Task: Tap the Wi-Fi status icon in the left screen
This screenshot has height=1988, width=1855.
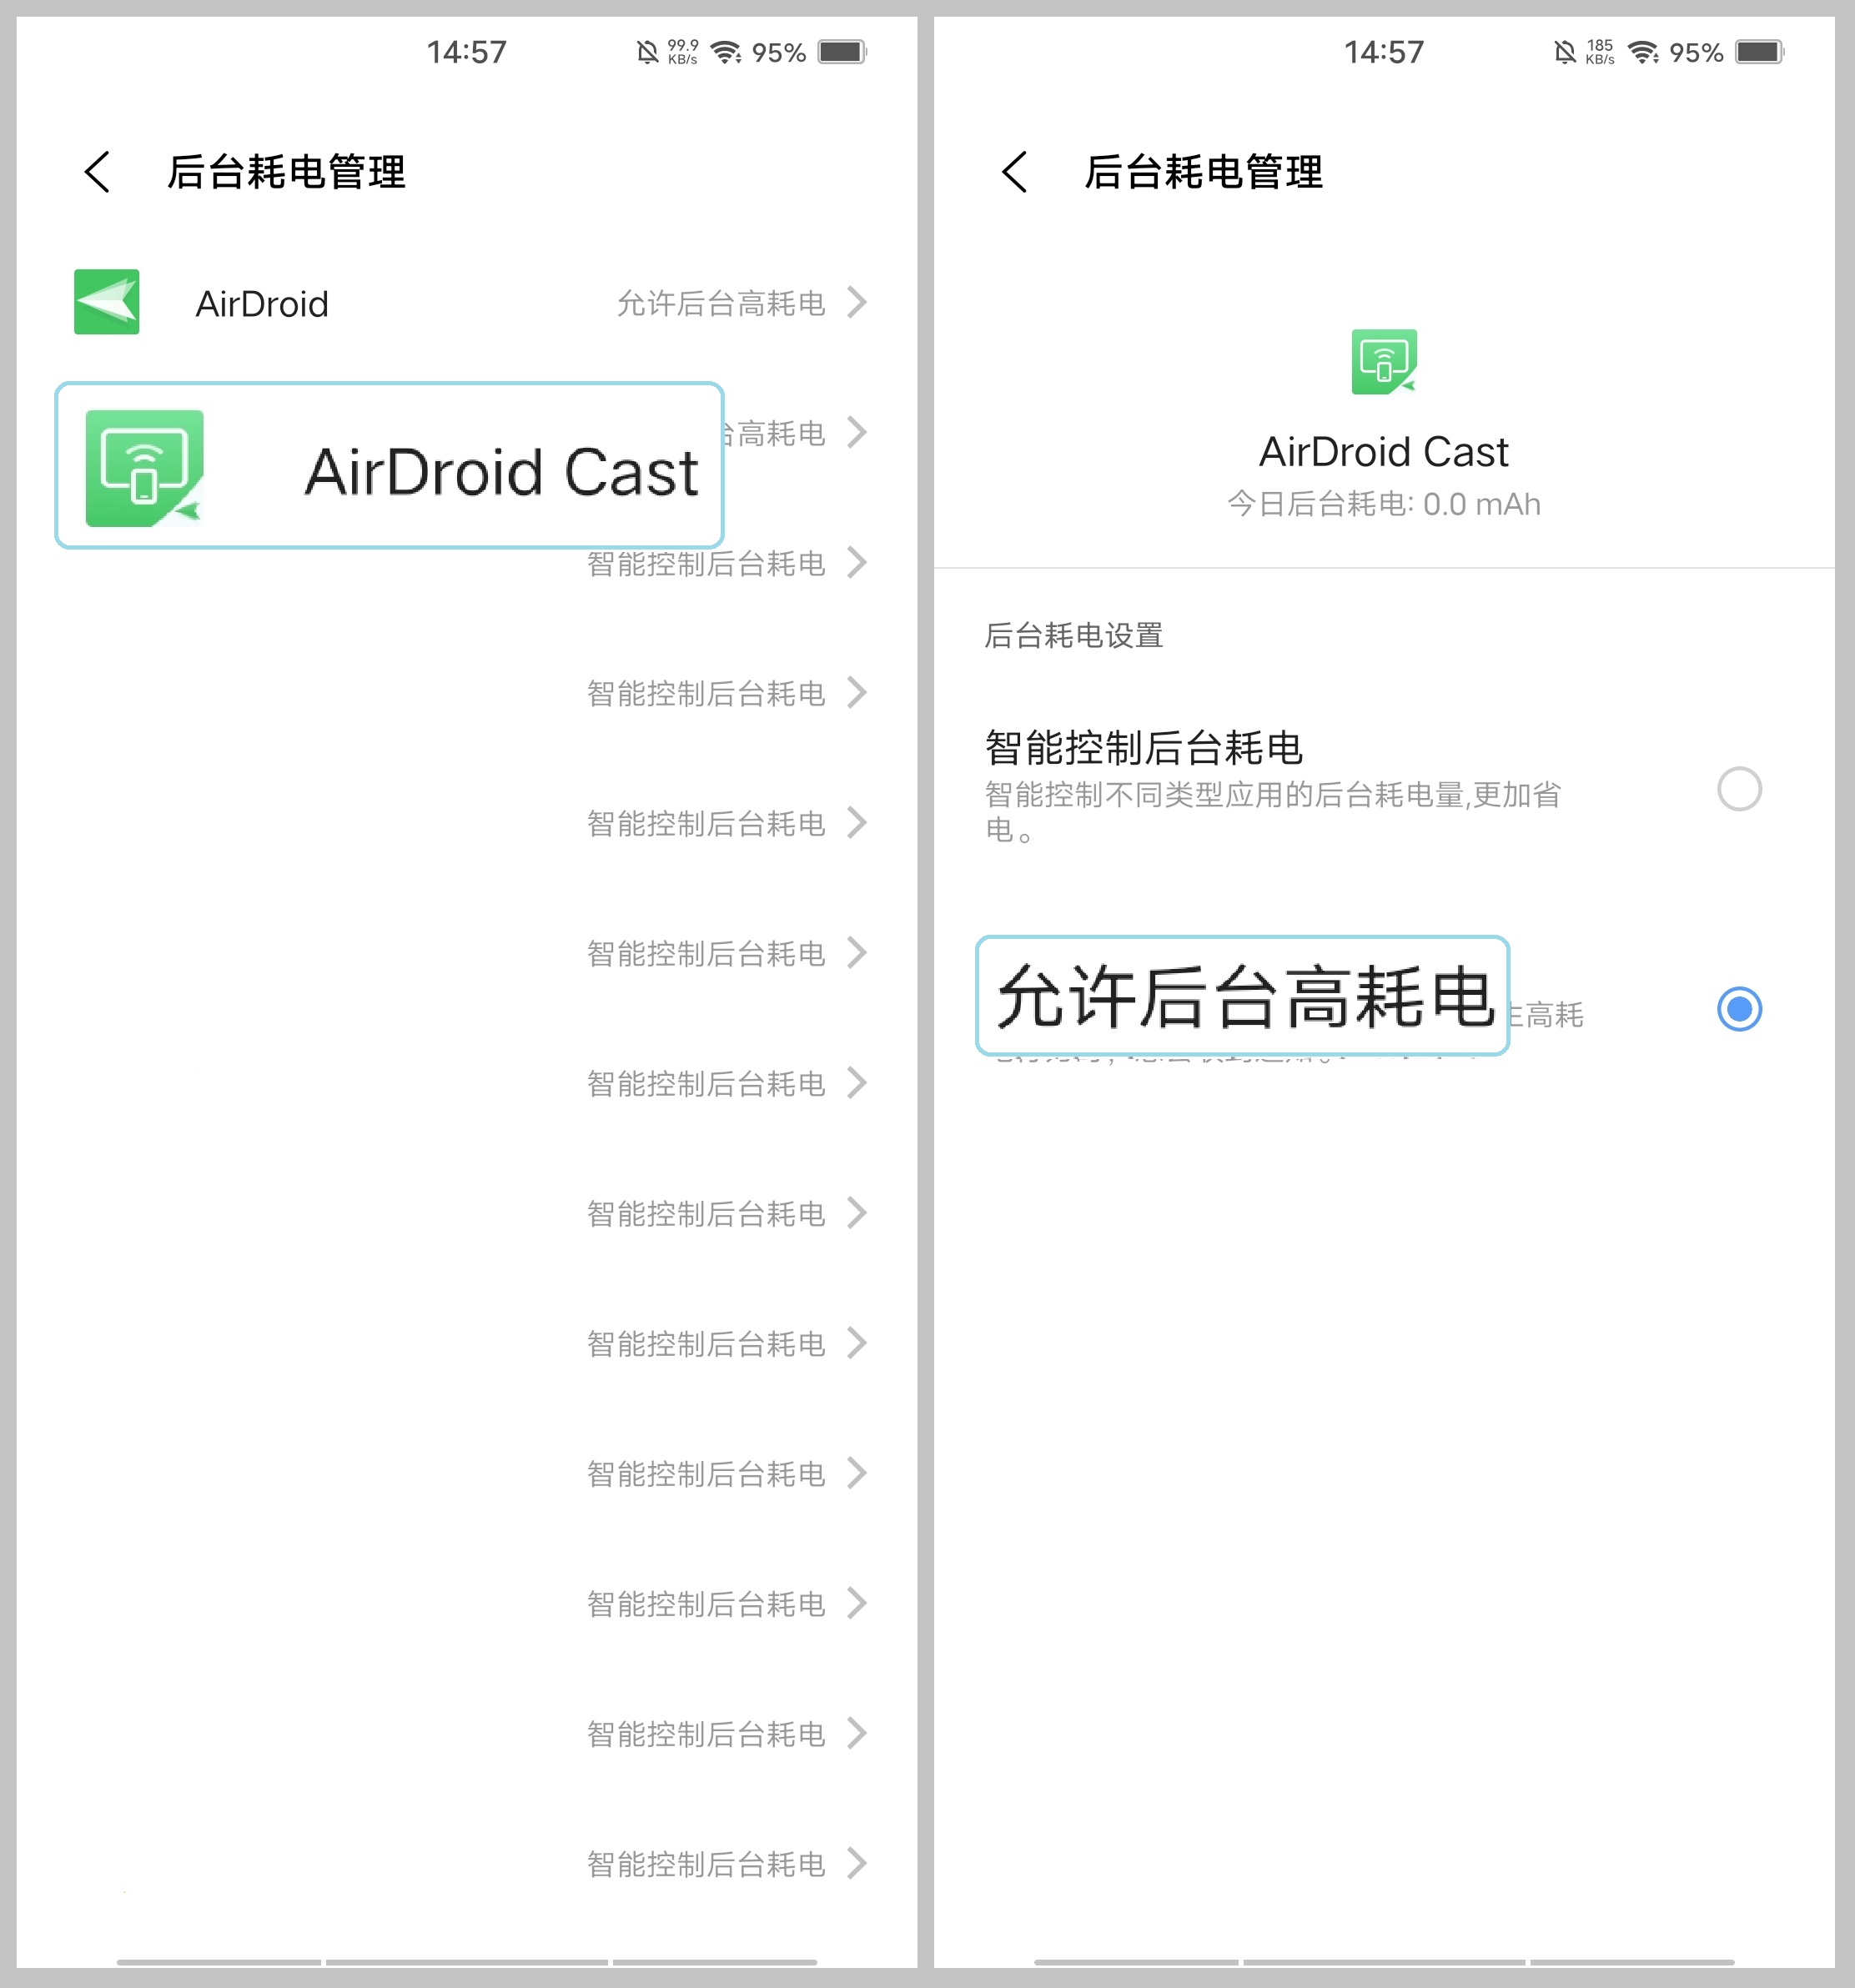Action: [726, 52]
